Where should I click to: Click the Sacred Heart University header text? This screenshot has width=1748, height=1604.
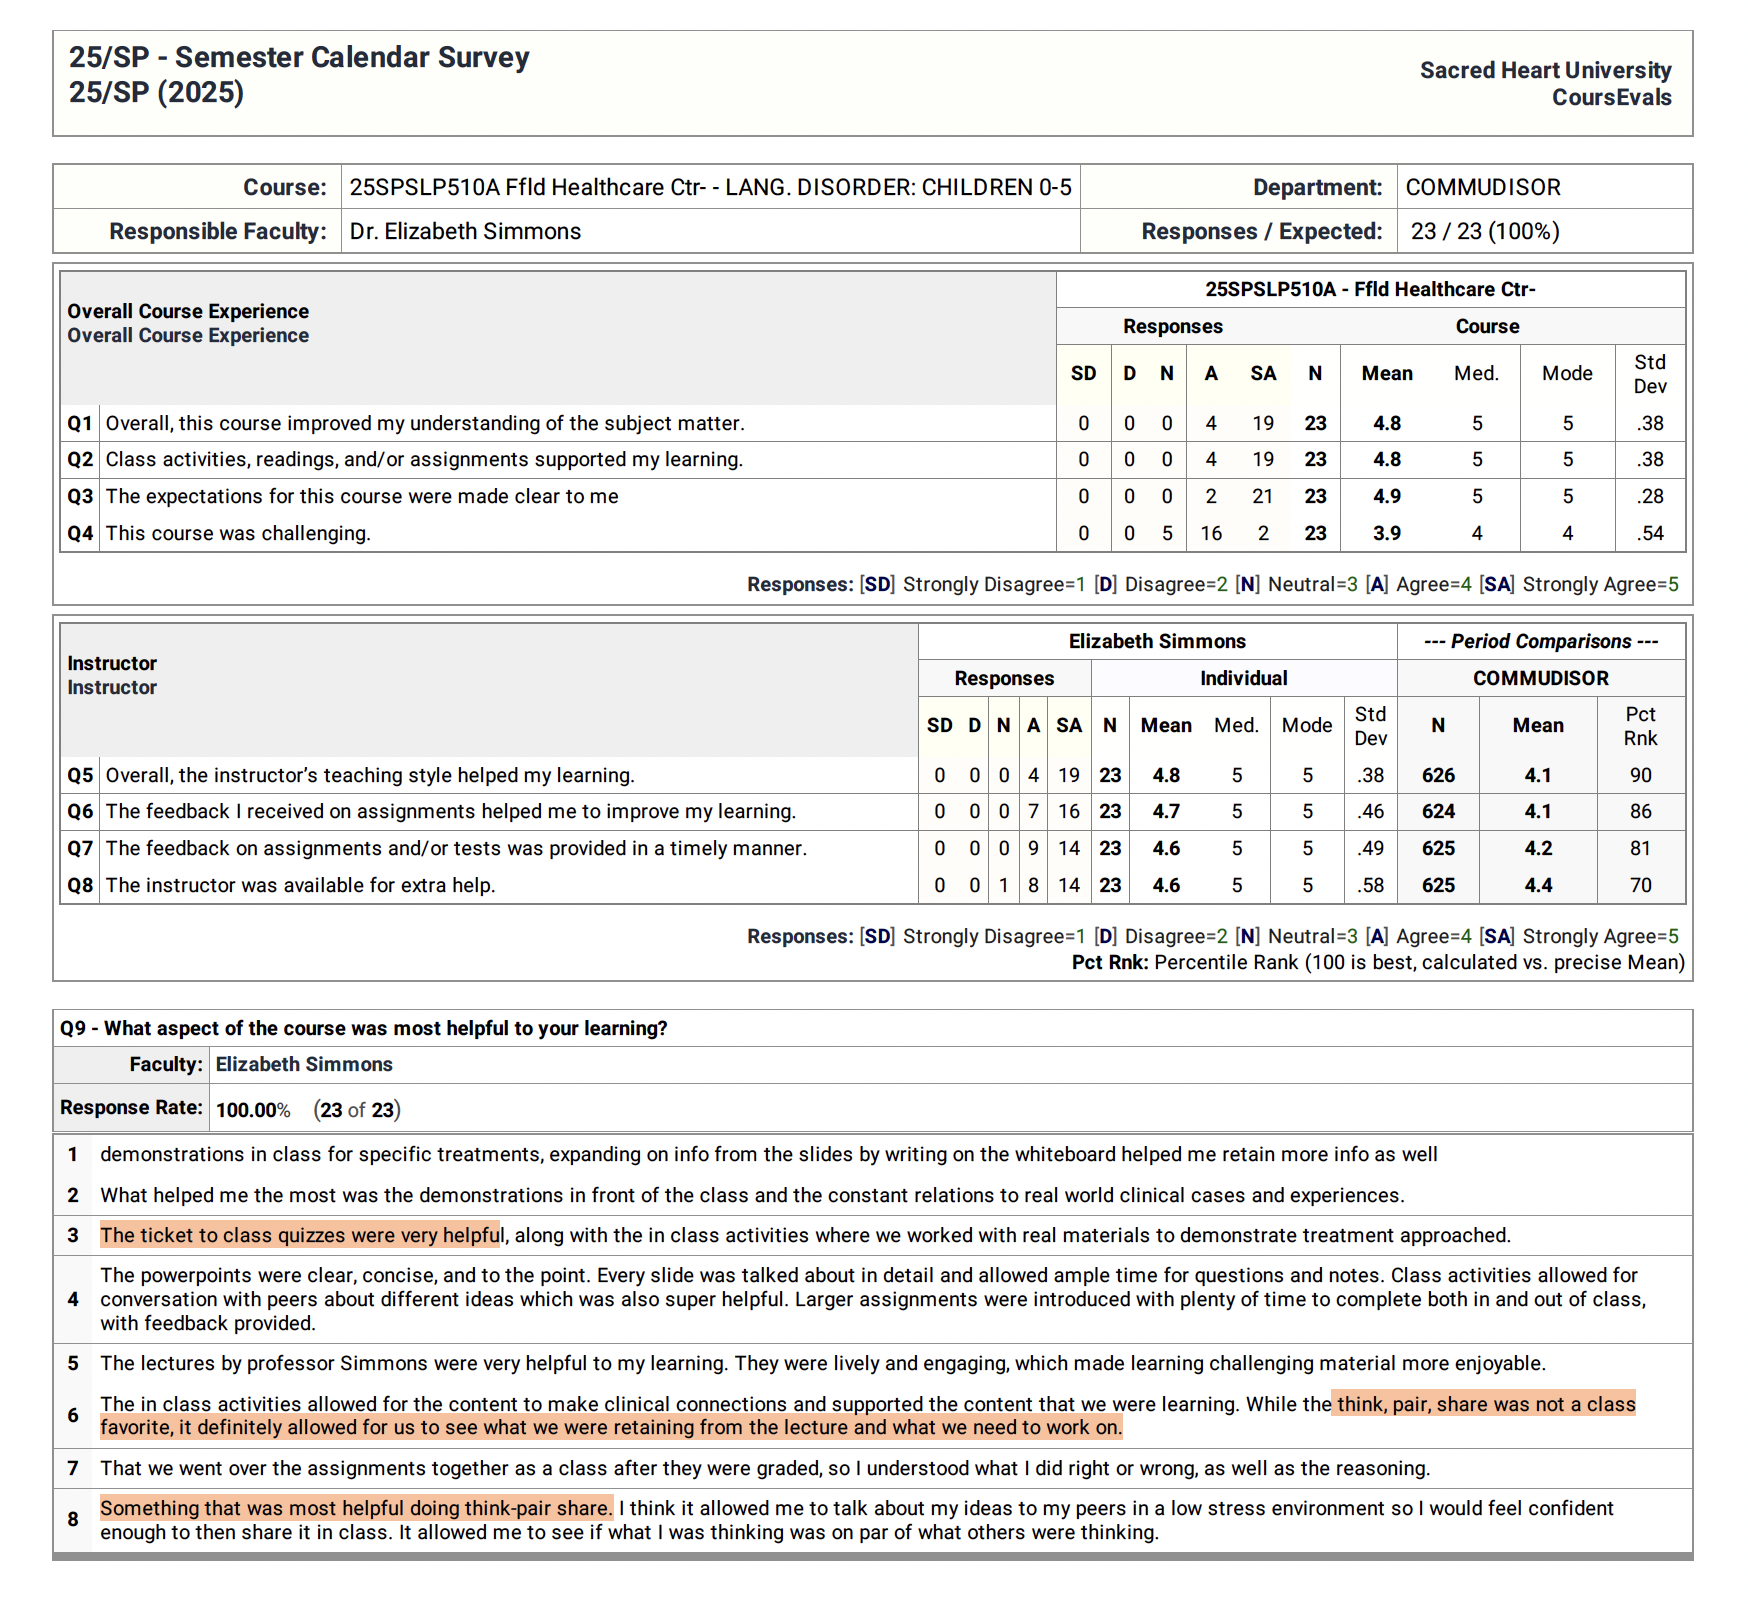[1544, 70]
